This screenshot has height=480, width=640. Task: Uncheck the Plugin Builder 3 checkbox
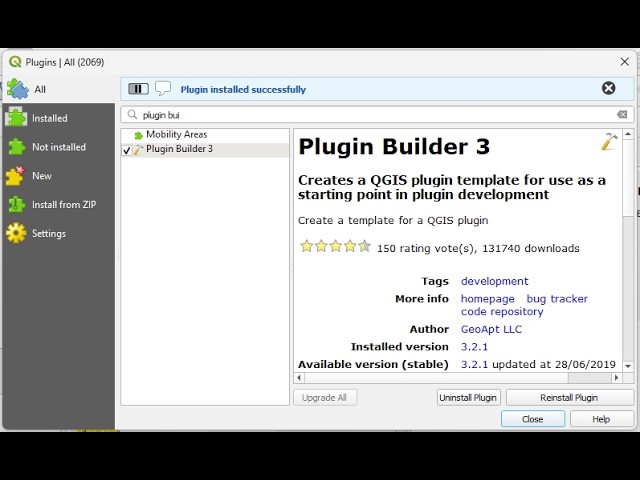click(x=127, y=150)
